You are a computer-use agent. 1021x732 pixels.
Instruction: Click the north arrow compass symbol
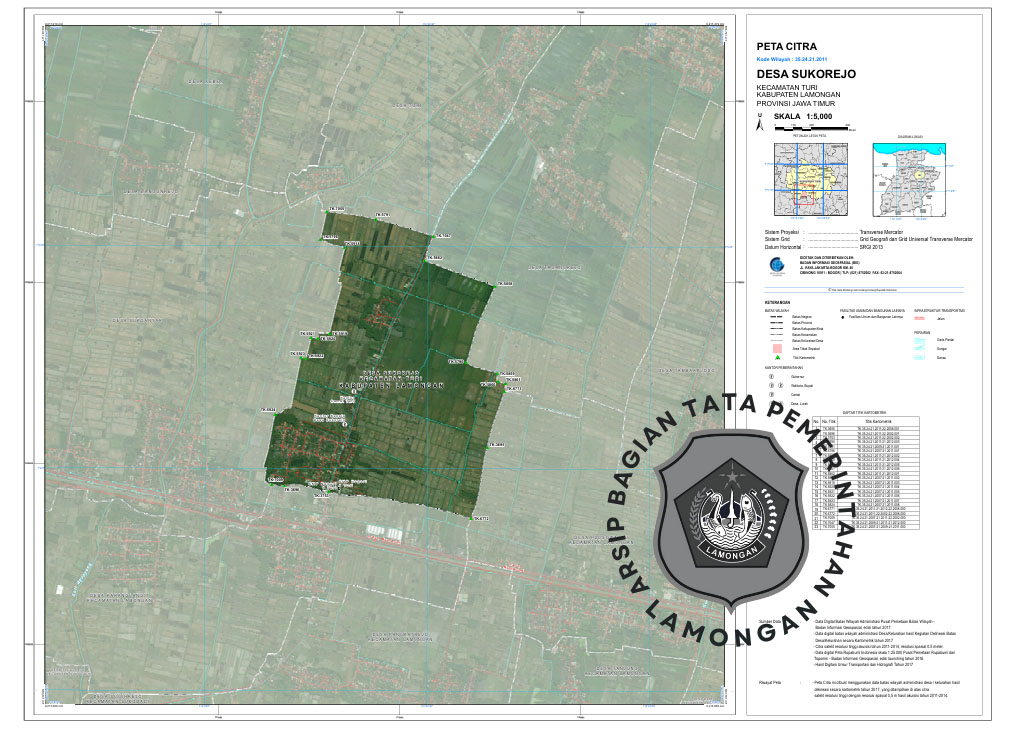pyautogui.click(x=760, y=125)
